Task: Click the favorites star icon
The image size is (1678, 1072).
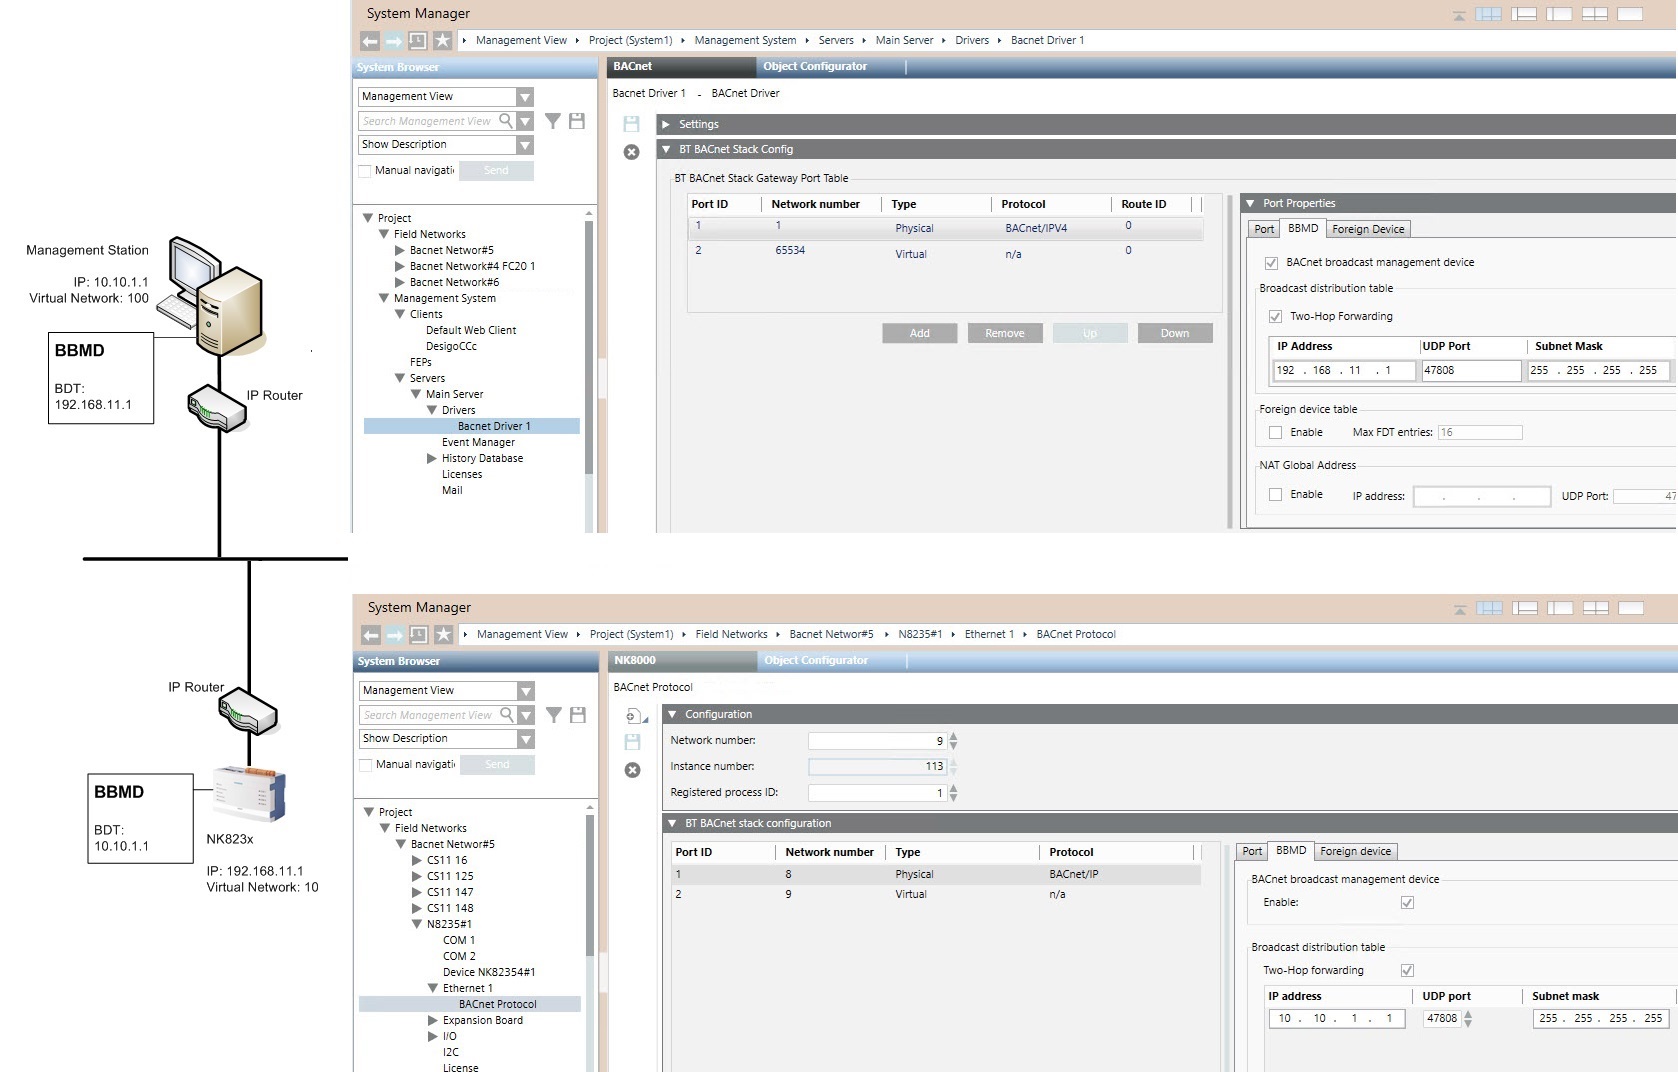Action: (441, 40)
